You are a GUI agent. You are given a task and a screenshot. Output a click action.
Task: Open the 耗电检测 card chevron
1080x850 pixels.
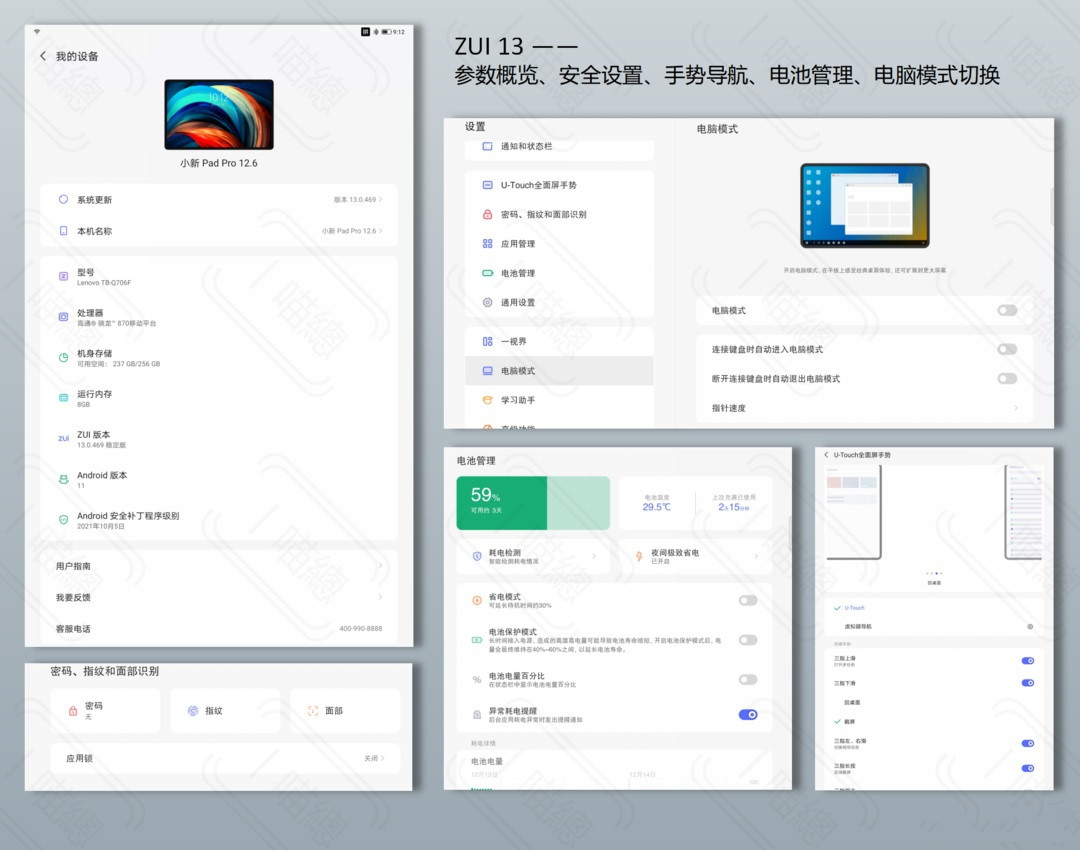tap(594, 556)
